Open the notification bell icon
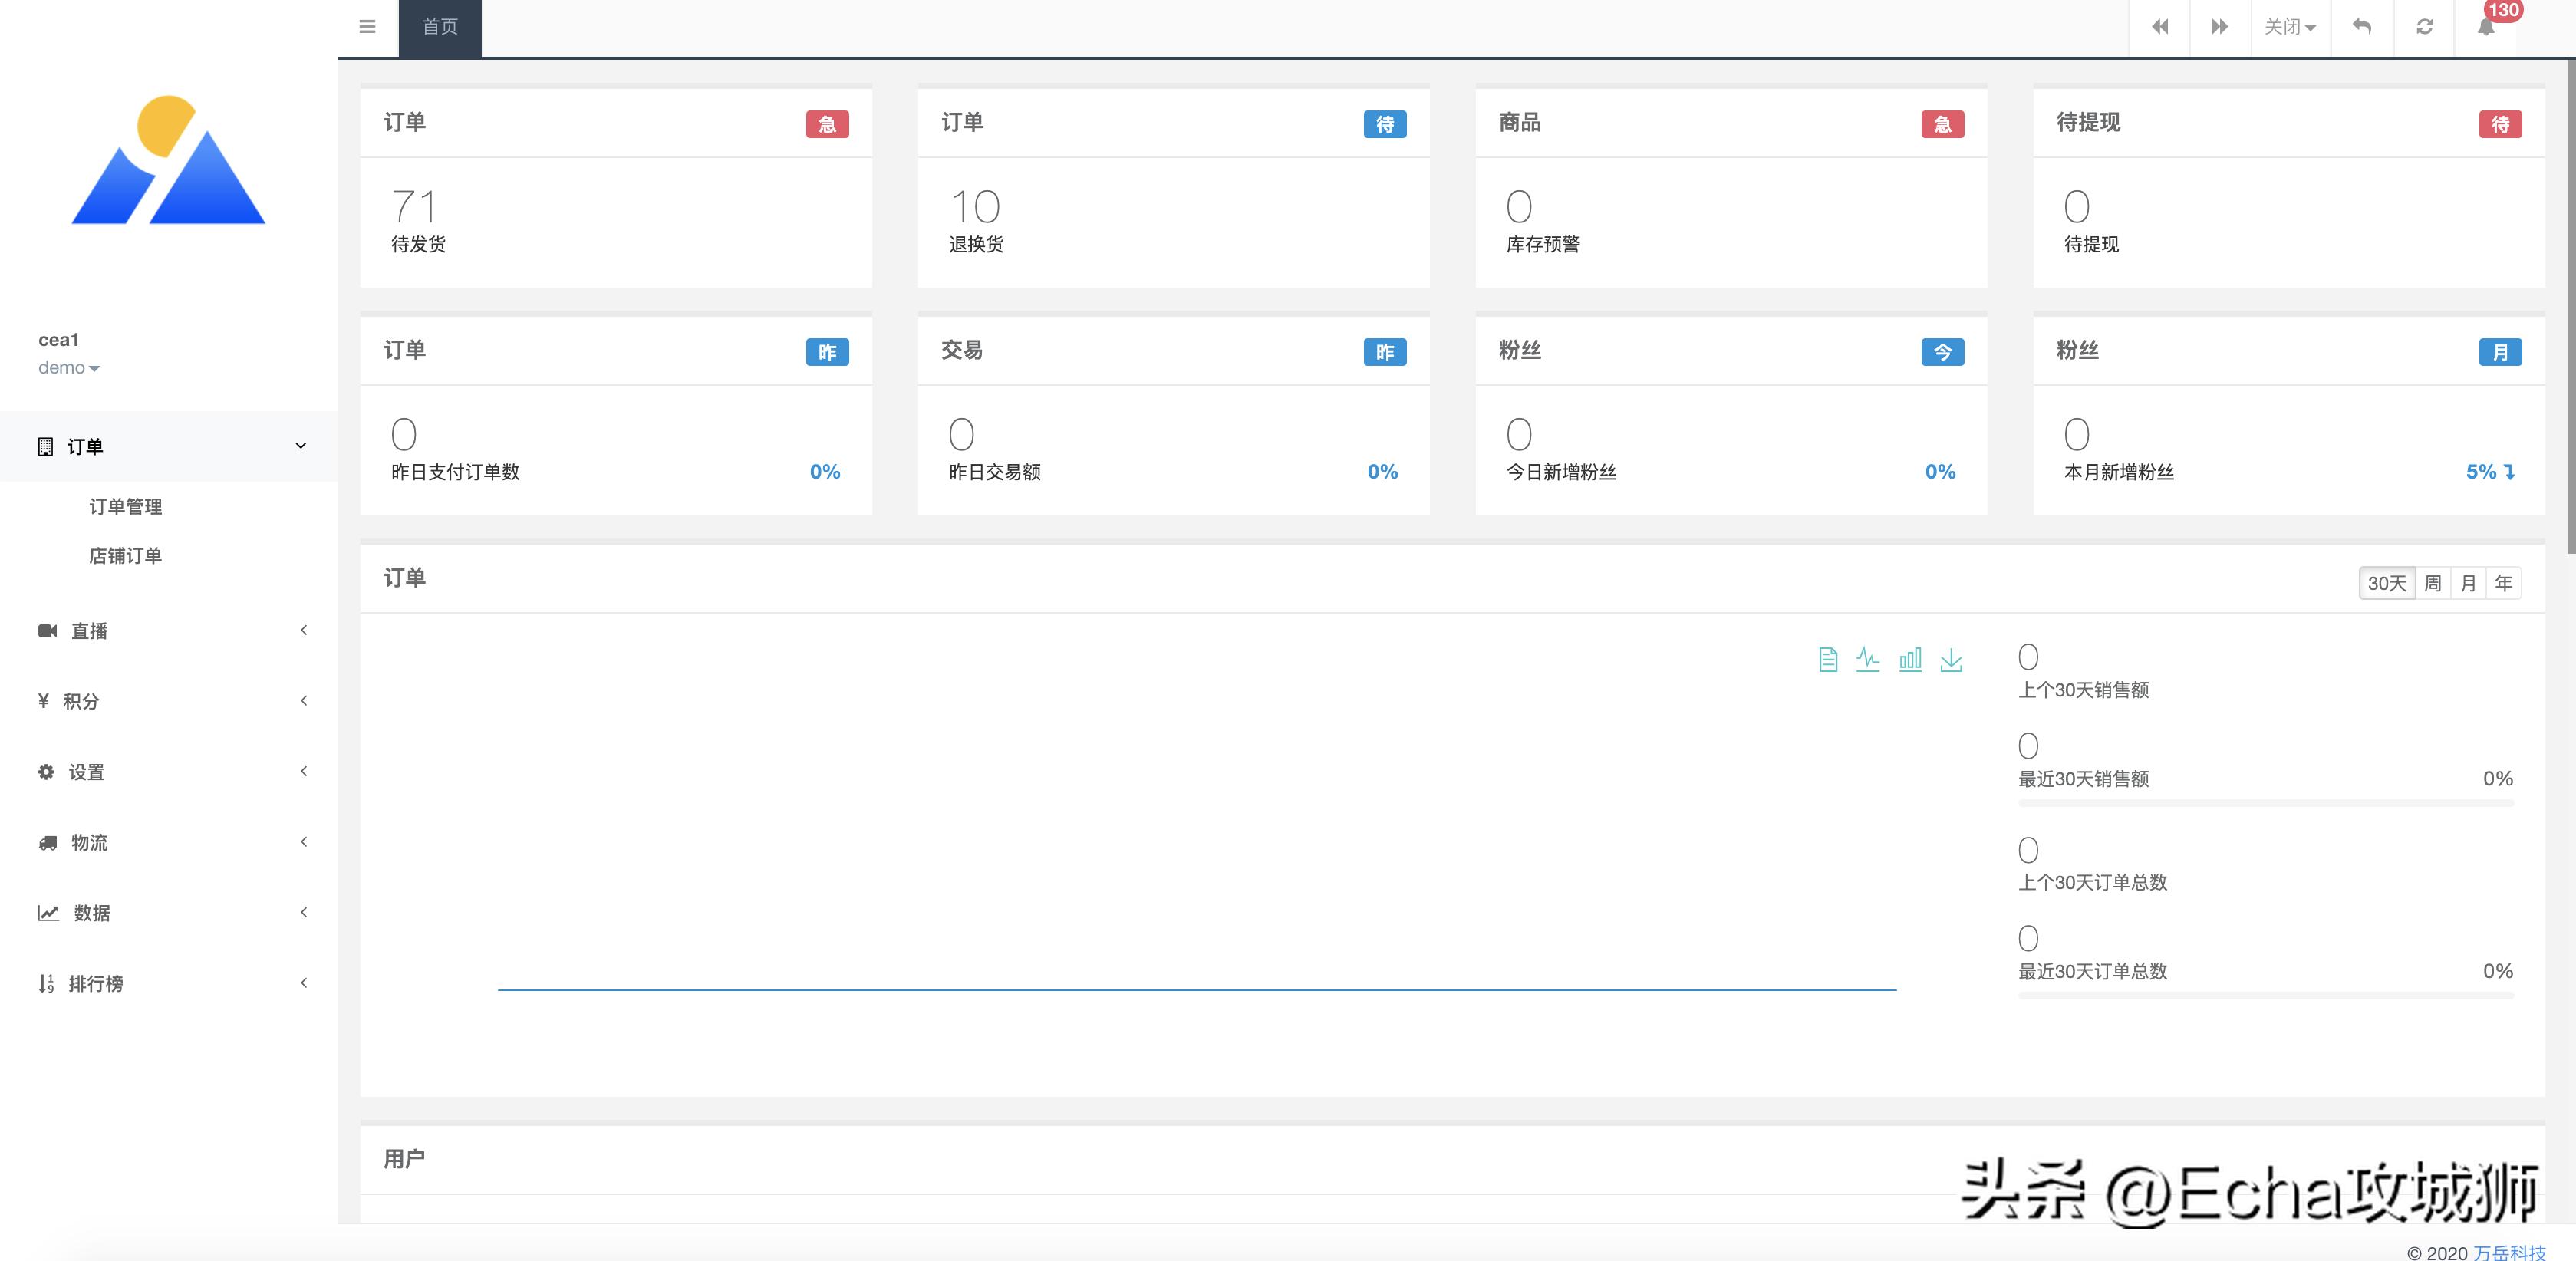The width and height of the screenshot is (2576, 1261). (2486, 27)
